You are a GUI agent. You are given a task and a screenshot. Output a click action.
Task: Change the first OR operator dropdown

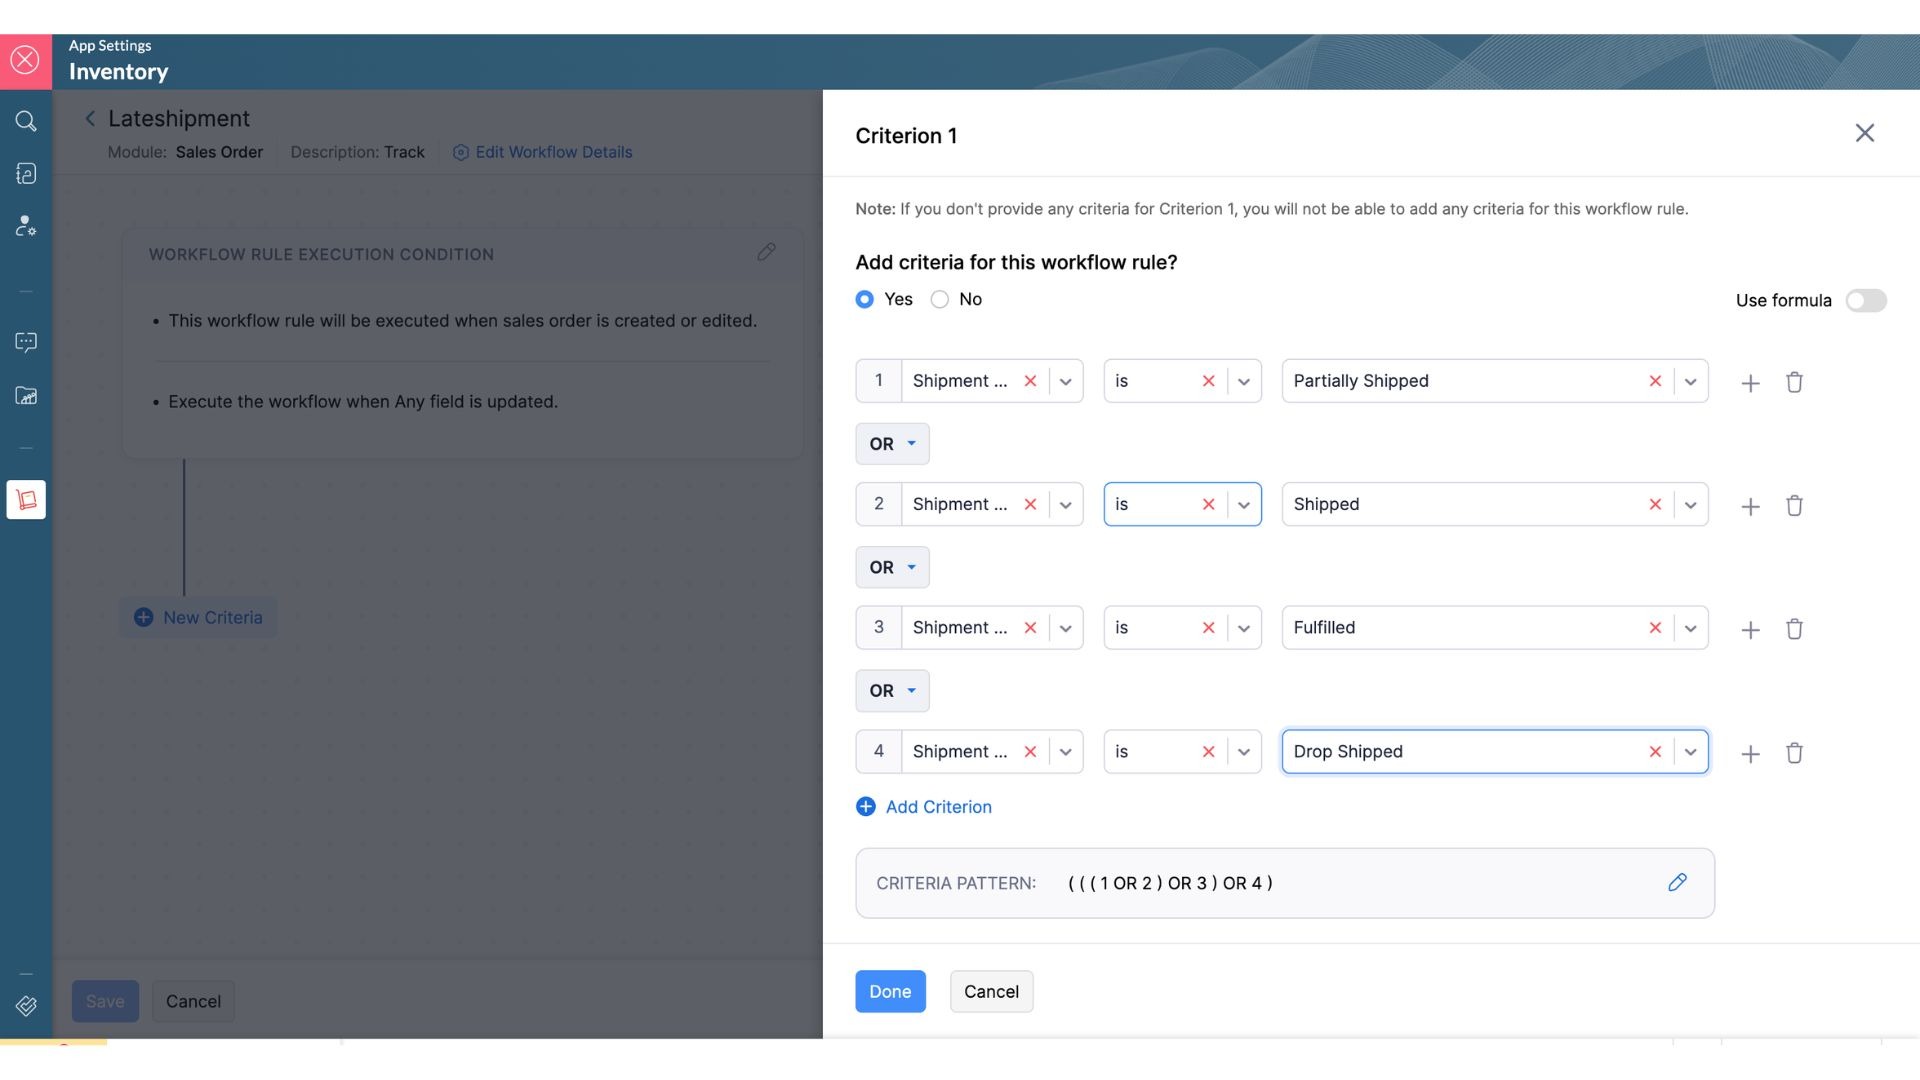892,444
